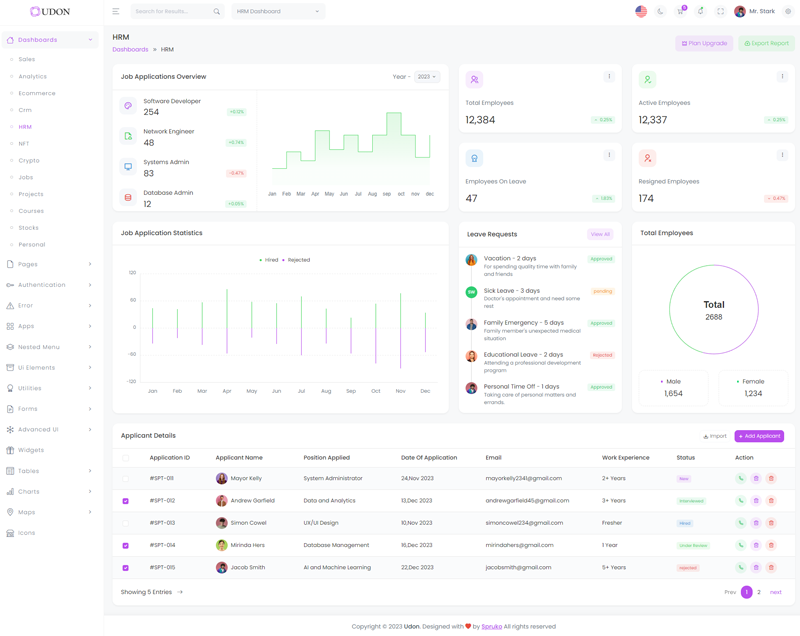Expand the Authentication sidebar menu

(x=50, y=285)
